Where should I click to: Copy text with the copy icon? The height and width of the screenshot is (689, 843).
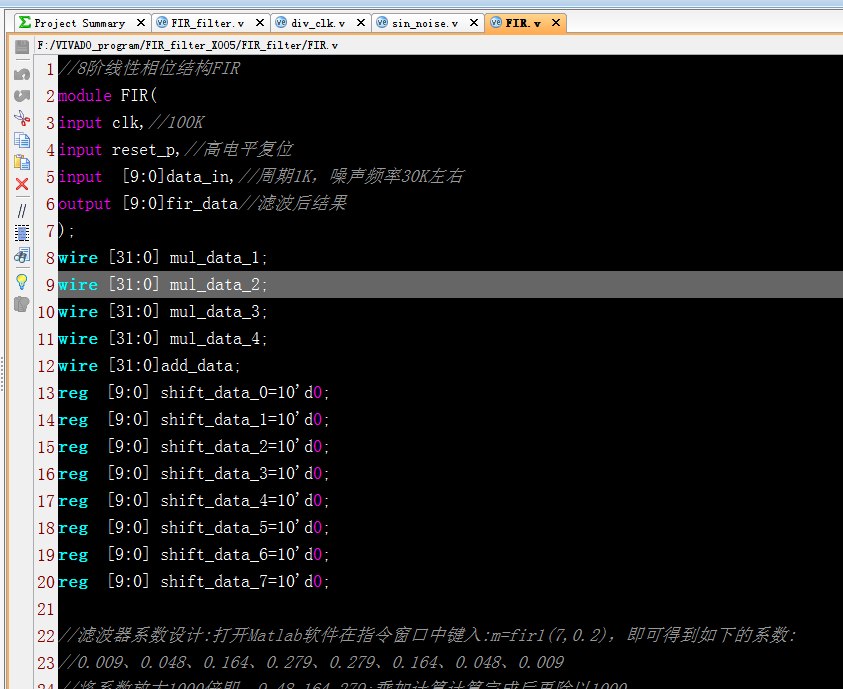click(x=21, y=141)
